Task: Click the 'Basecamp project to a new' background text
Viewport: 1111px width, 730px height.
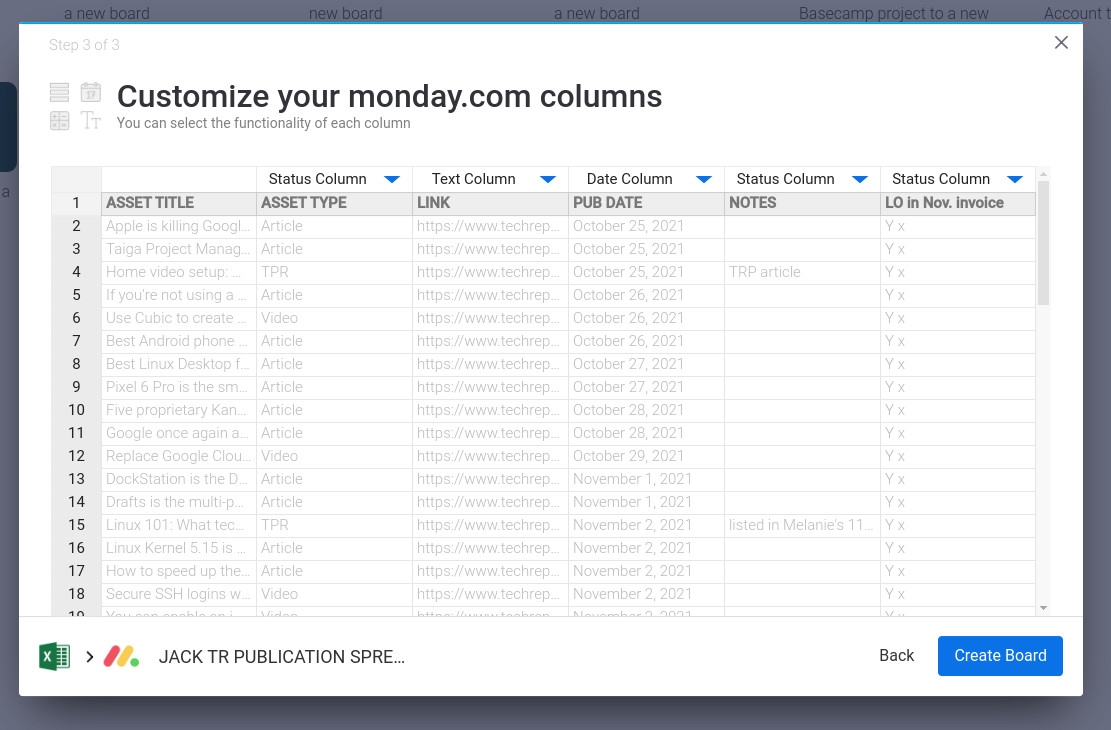Action: coord(893,13)
